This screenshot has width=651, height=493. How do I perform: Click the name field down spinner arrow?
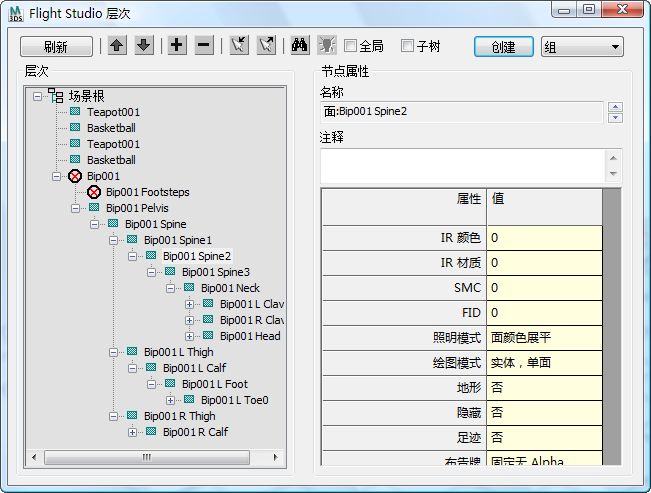pyautogui.click(x=615, y=118)
